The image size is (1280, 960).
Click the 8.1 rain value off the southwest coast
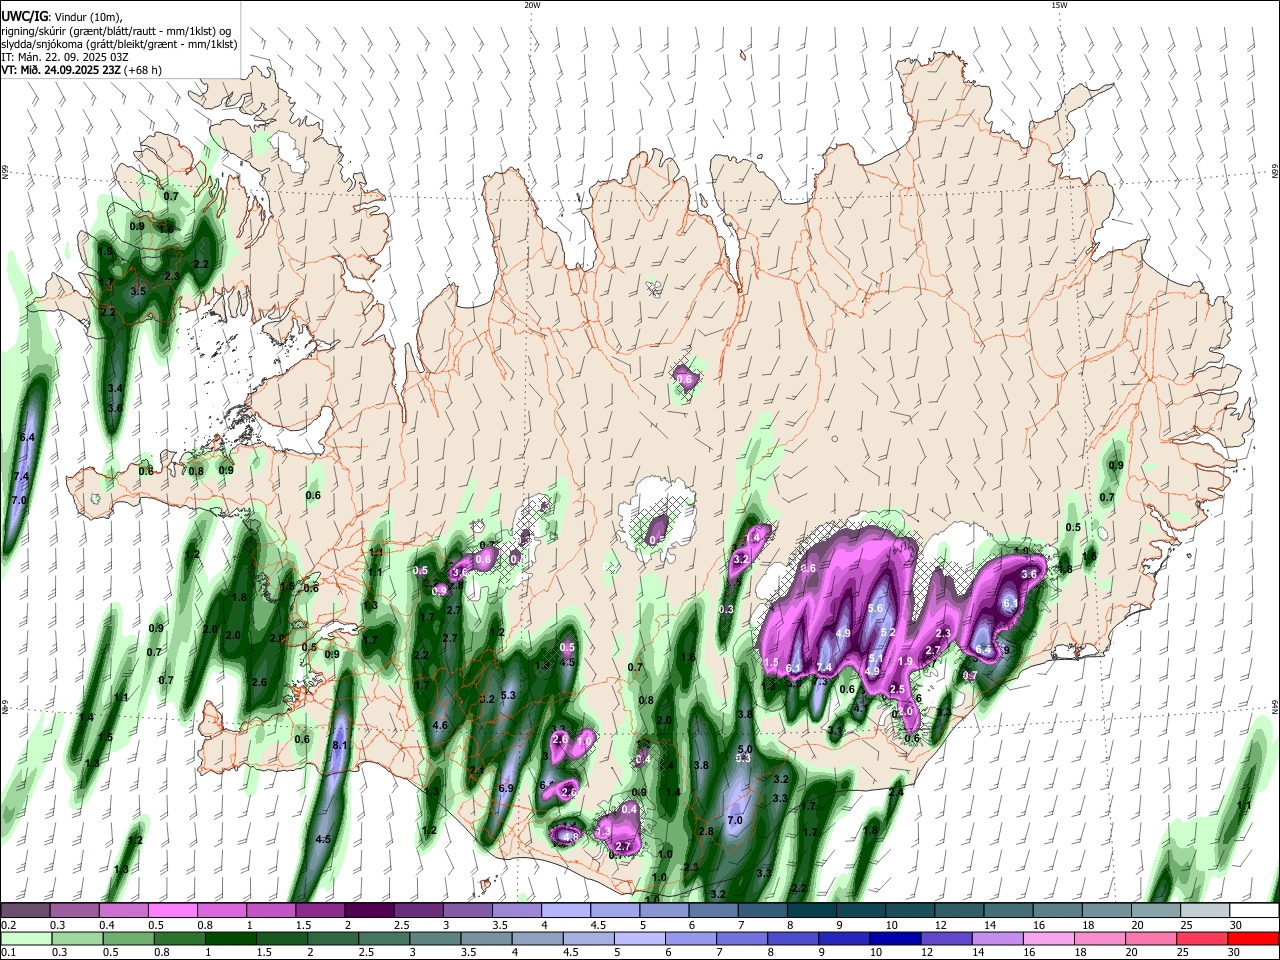pyautogui.click(x=339, y=746)
